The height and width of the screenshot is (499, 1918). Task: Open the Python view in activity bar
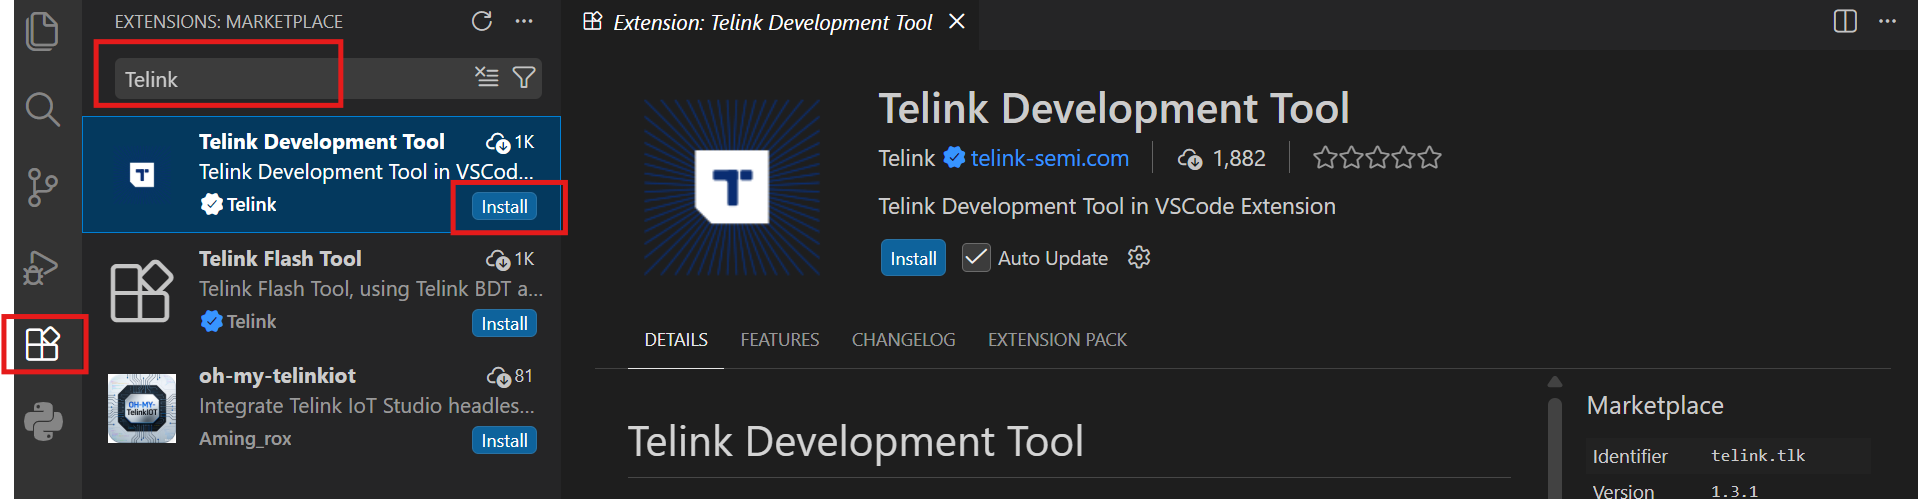43,422
